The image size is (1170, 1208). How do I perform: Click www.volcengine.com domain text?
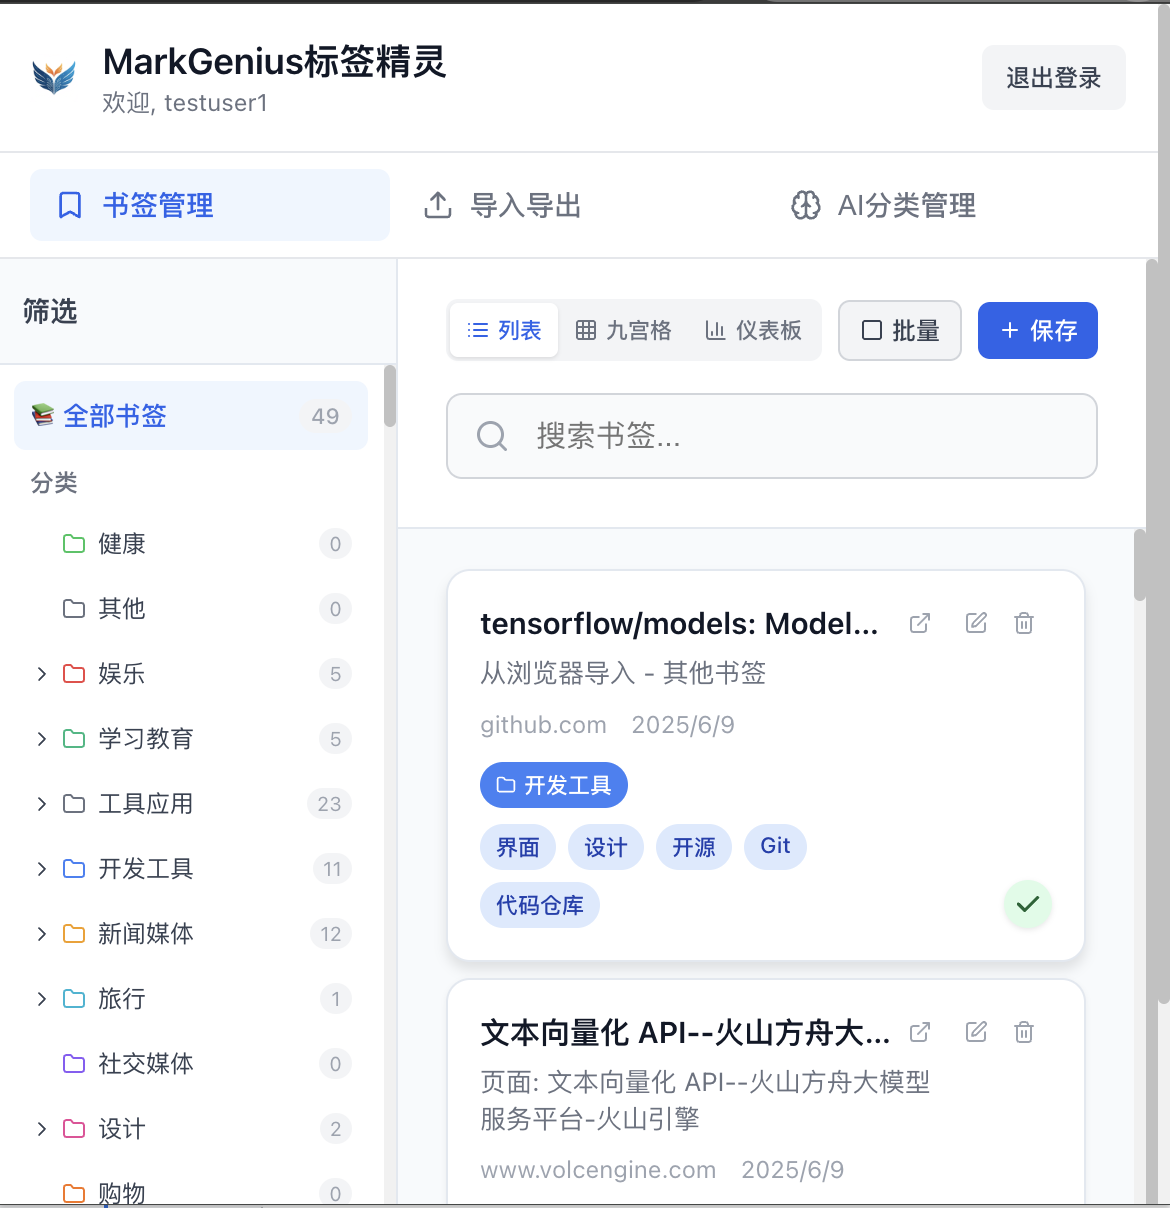point(598,1170)
